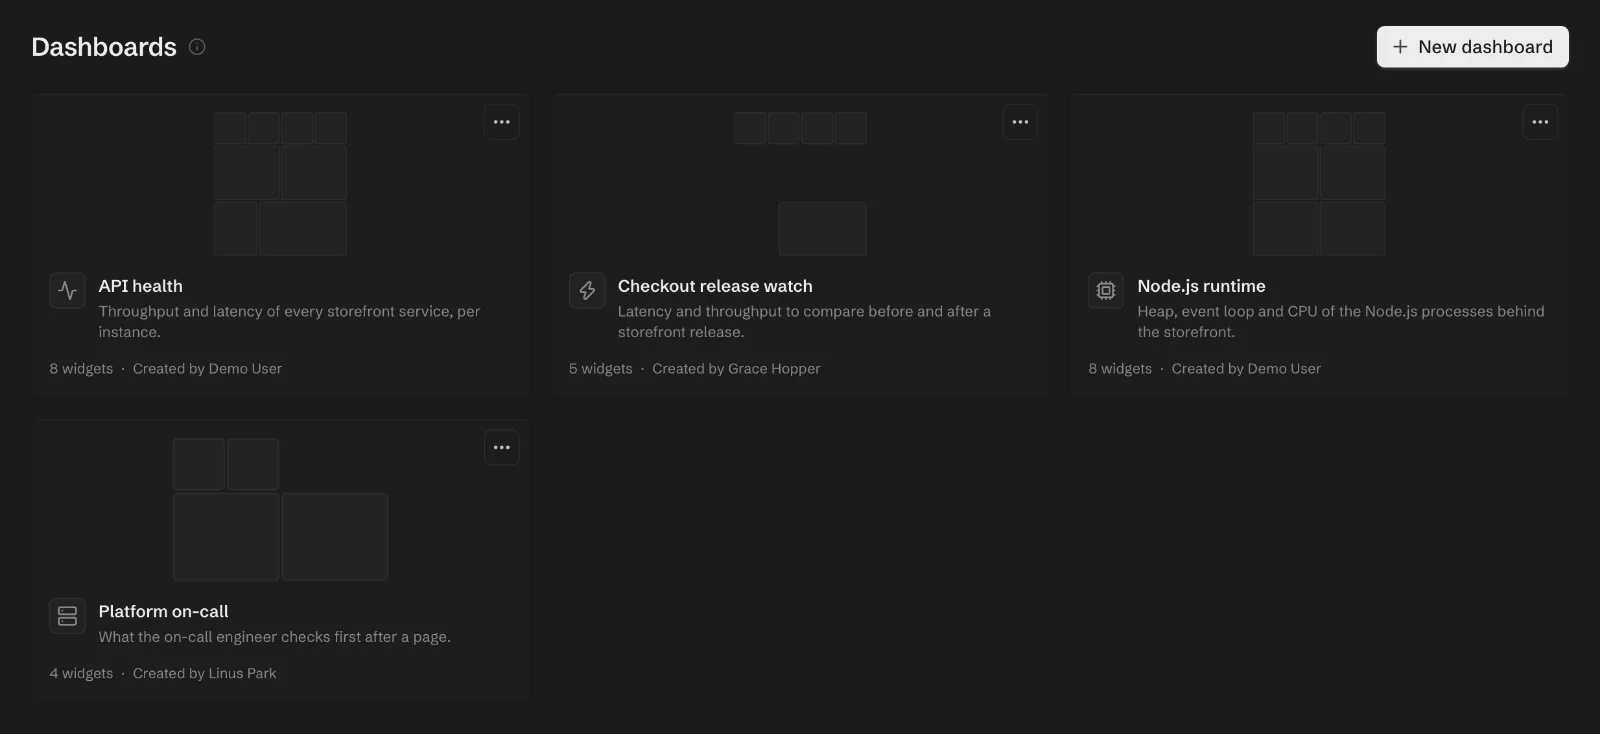This screenshot has width=1600, height=734.
Task: Click the Node.js runtime description about heap
Action: [1341, 322]
